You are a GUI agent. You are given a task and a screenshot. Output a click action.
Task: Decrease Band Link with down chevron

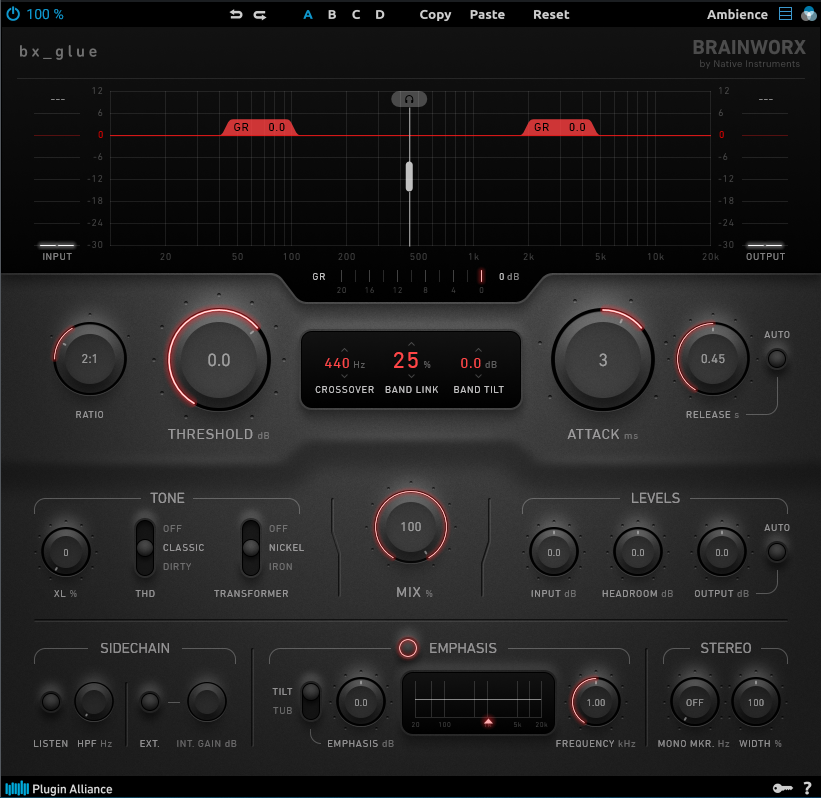point(412,376)
